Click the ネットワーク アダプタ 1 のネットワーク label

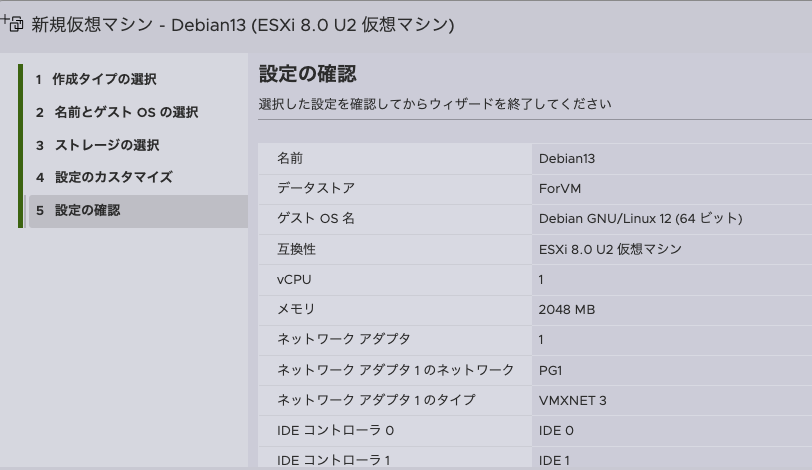click(x=396, y=370)
